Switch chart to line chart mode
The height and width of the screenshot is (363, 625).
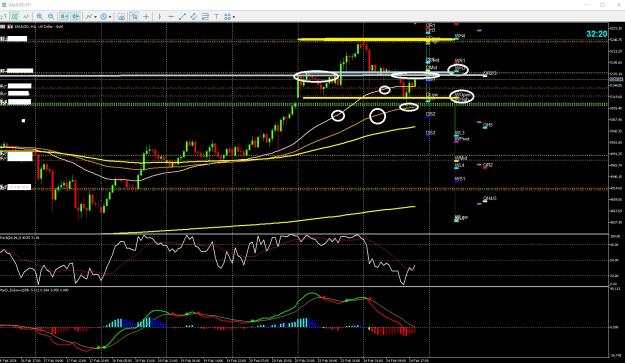tap(26, 17)
